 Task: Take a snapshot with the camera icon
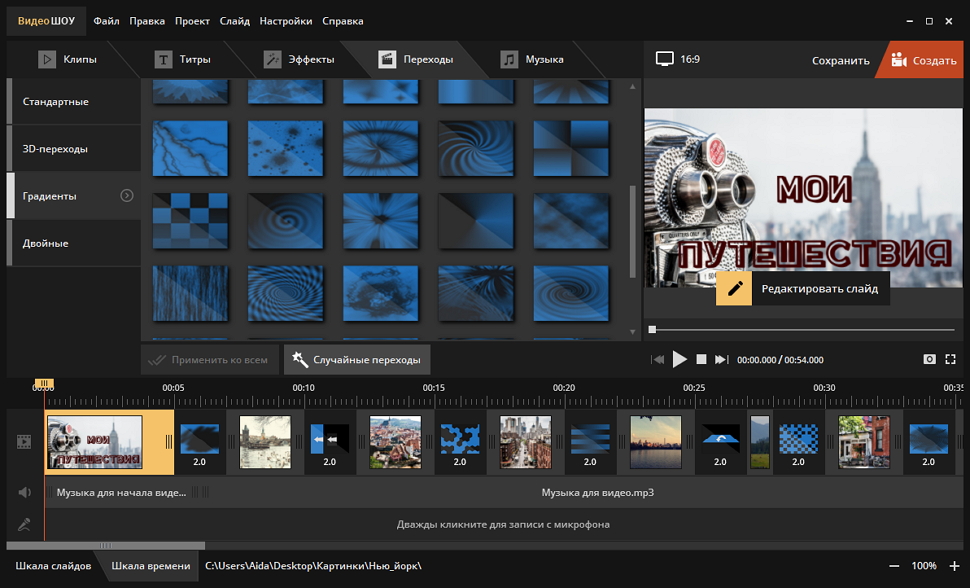pyautogui.click(x=929, y=359)
